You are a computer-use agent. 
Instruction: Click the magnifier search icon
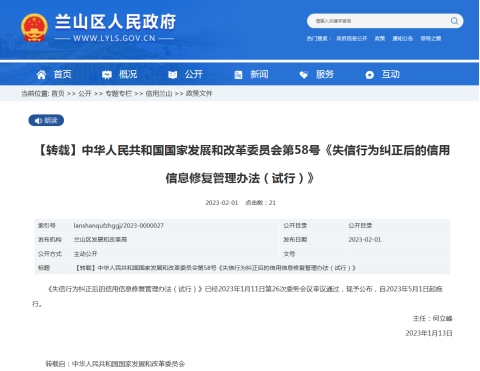pos(454,21)
